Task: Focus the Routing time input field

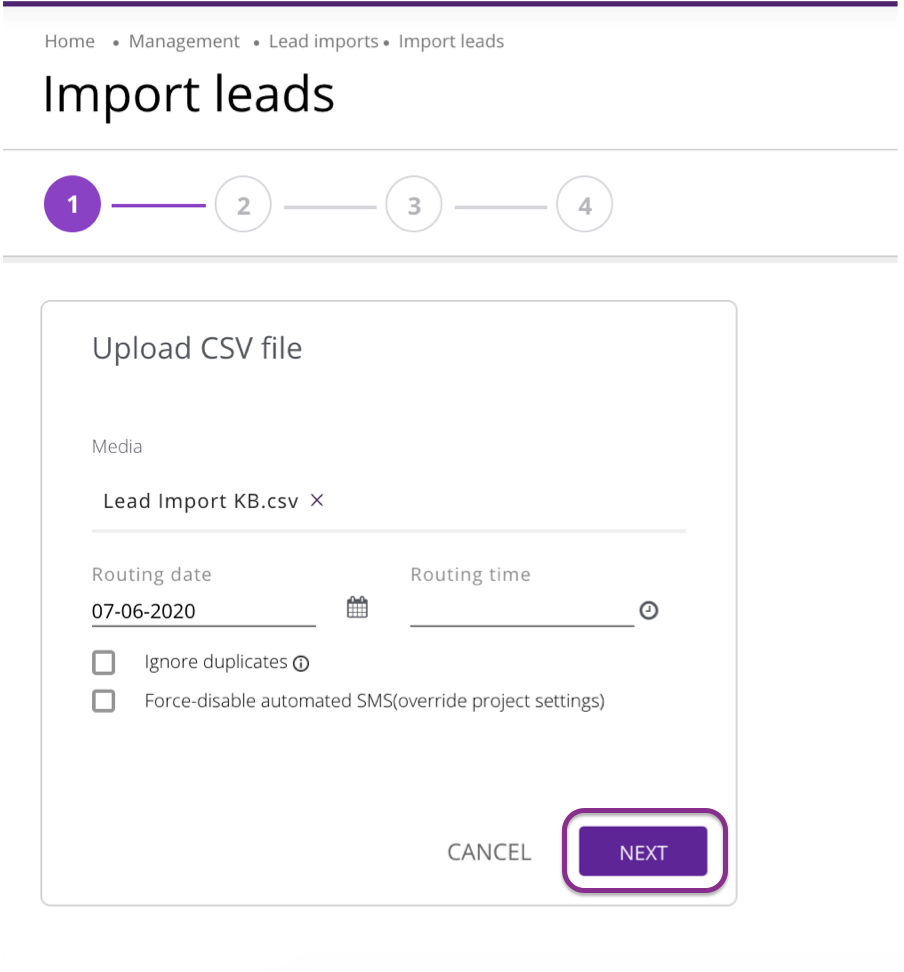Action: pyautogui.click(x=521, y=611)
